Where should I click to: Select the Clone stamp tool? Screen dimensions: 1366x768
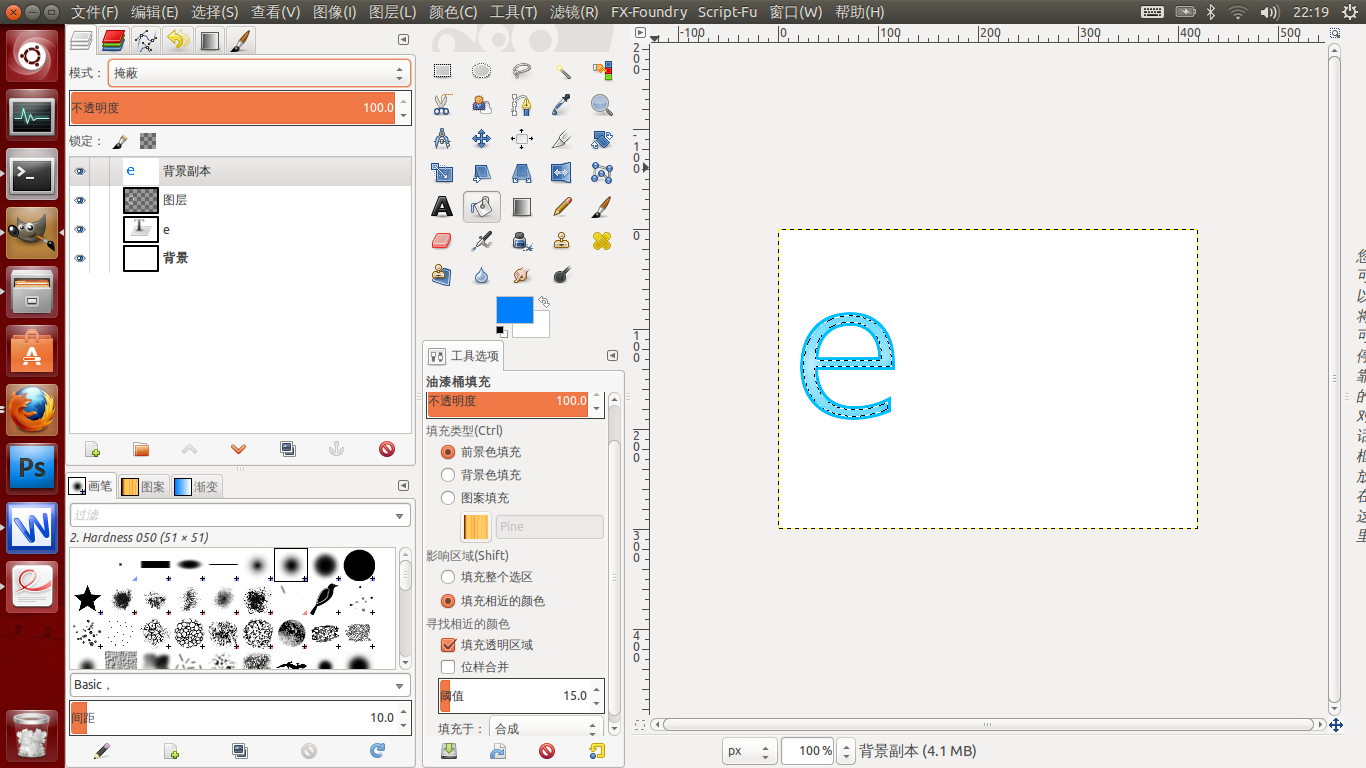562,241
